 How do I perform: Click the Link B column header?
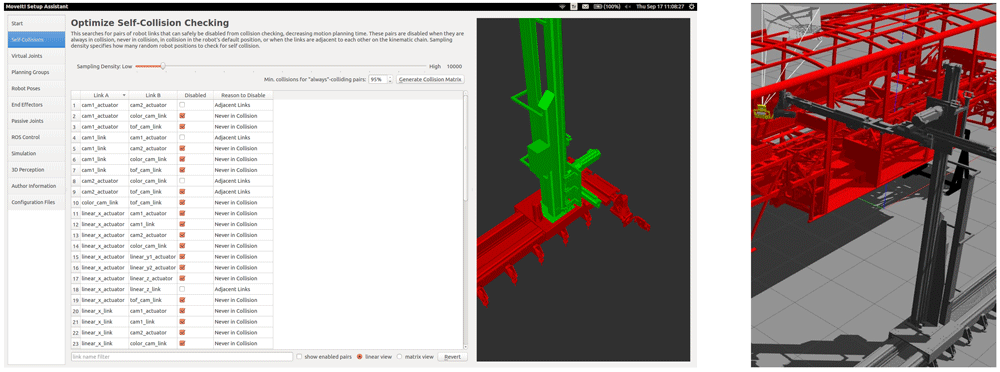152,95
